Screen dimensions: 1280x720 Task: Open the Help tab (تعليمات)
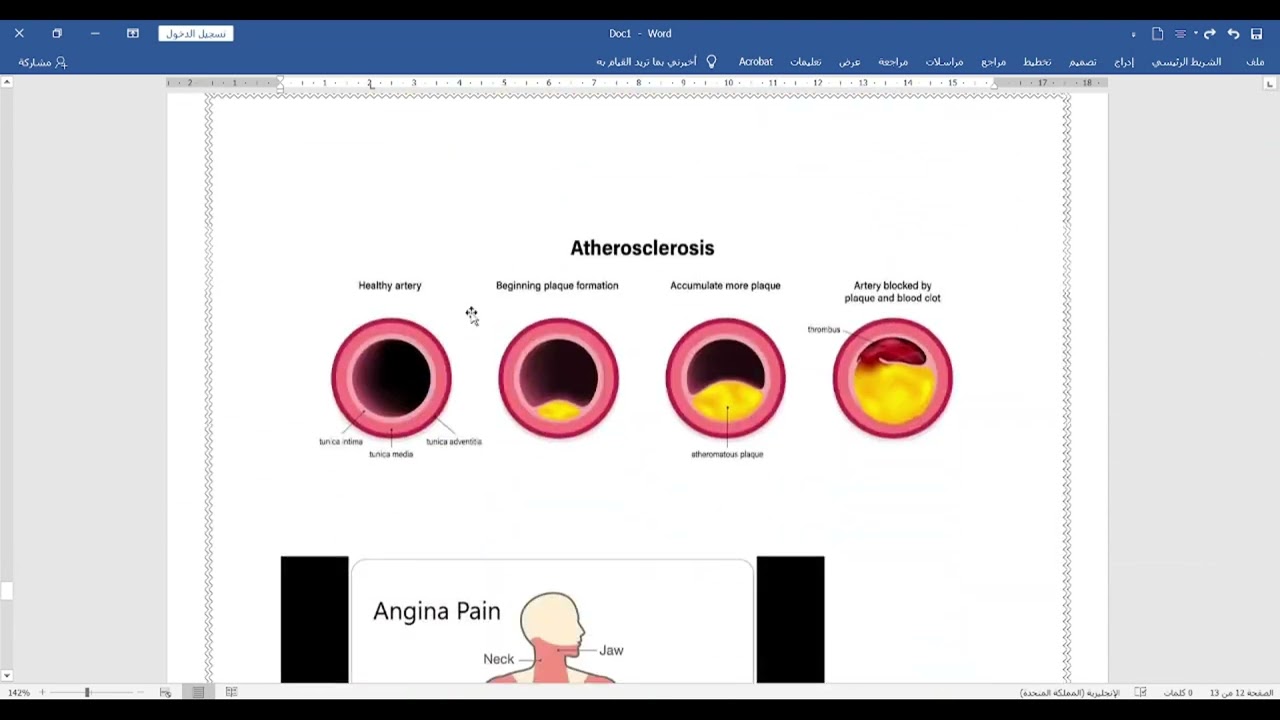(805, 62)
